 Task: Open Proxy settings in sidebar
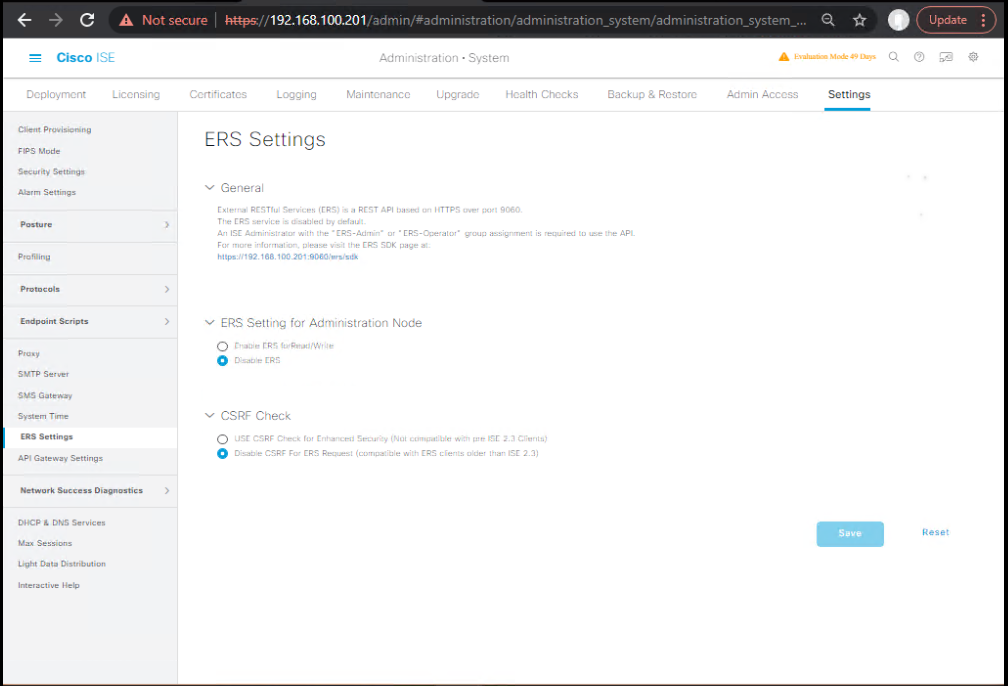click(29, 354)
